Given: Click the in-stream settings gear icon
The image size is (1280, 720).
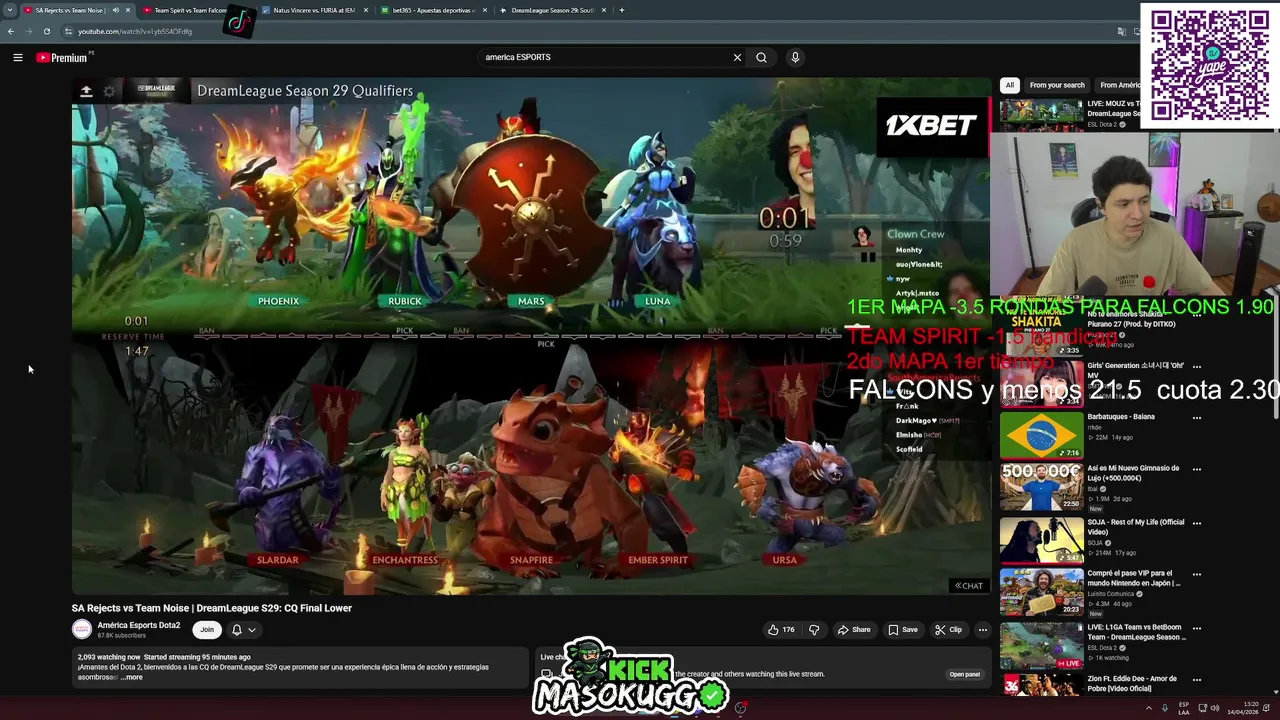Looking at the screenshot, I should point(109,91).
